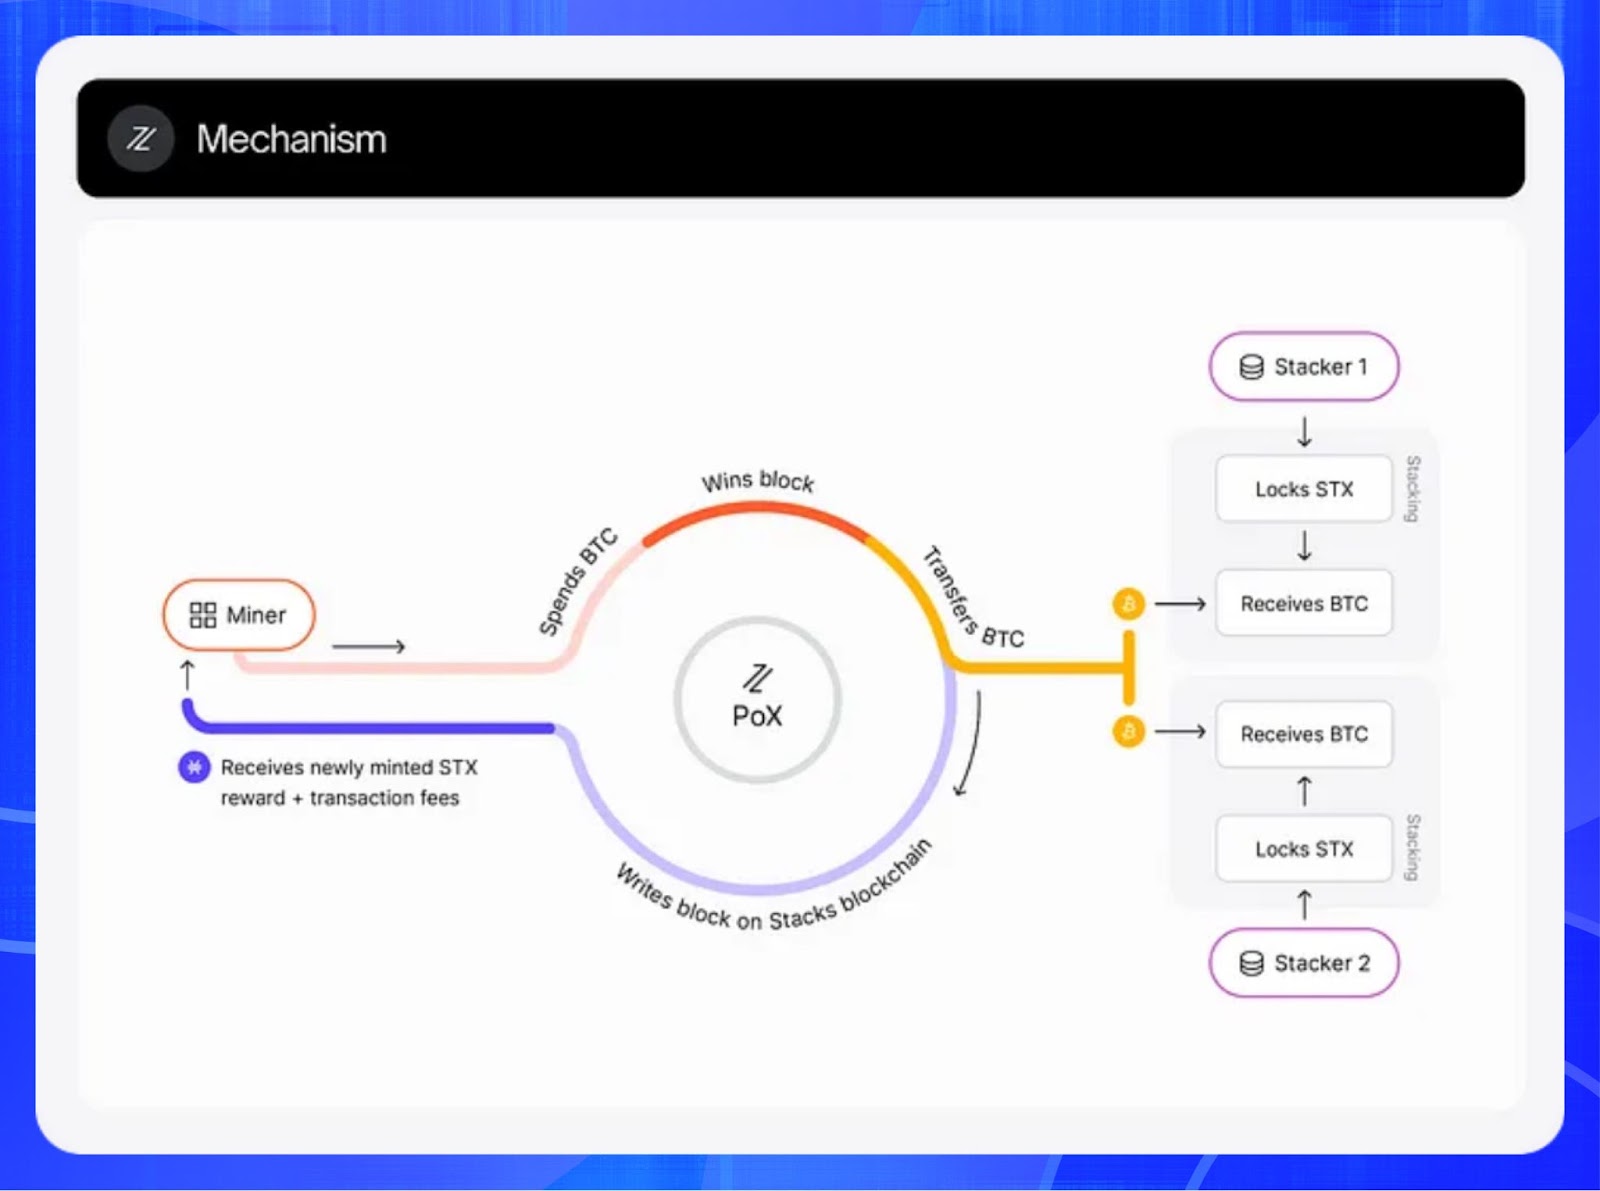Click the database icon in Stacker 1
The image size is (1600, 1191).
[x=1251, y=367]
